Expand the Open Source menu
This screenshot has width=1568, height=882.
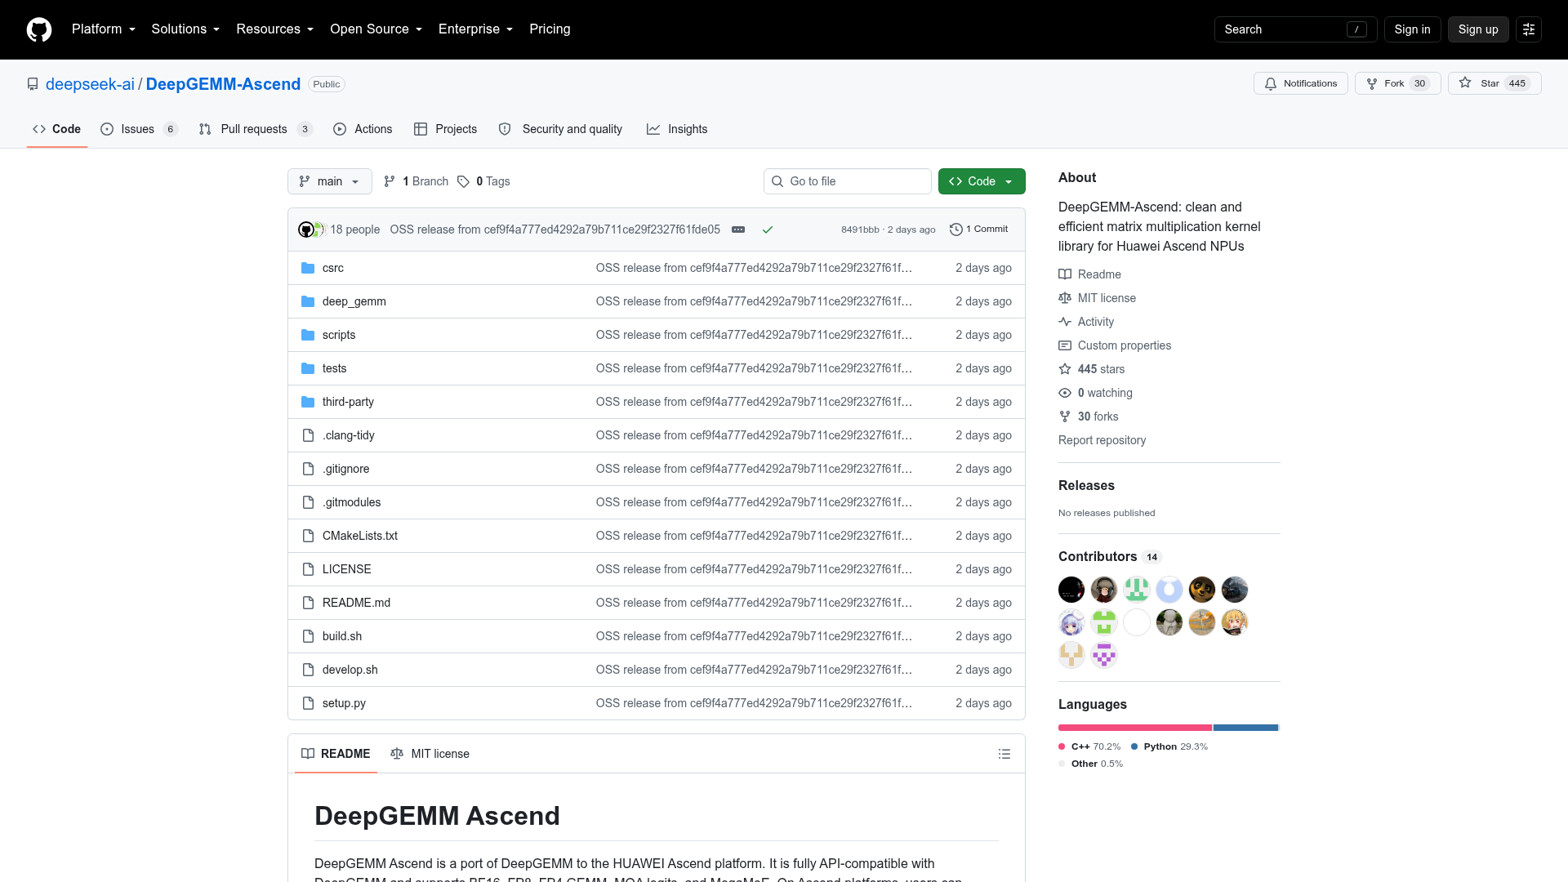[375, 29]
